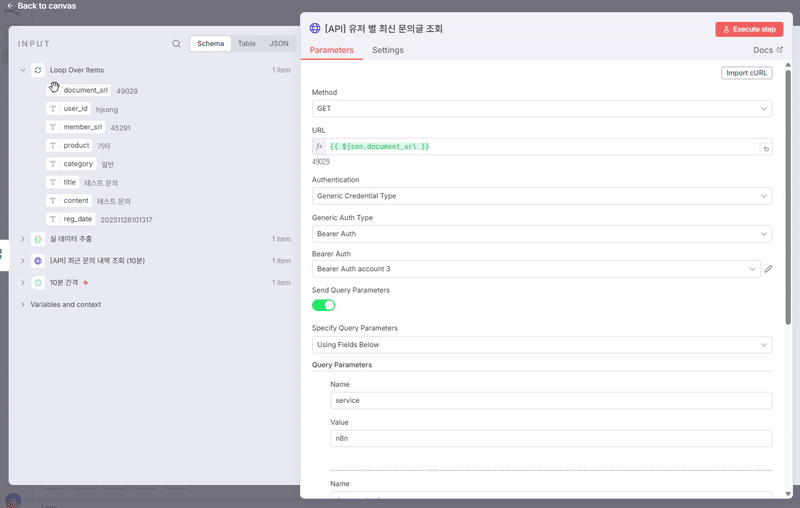Viewport: 800px width, 508px height.
Task: Click the parameters panel vertical scrollbar
Action: pyautogui.click(x=788, y=197)
